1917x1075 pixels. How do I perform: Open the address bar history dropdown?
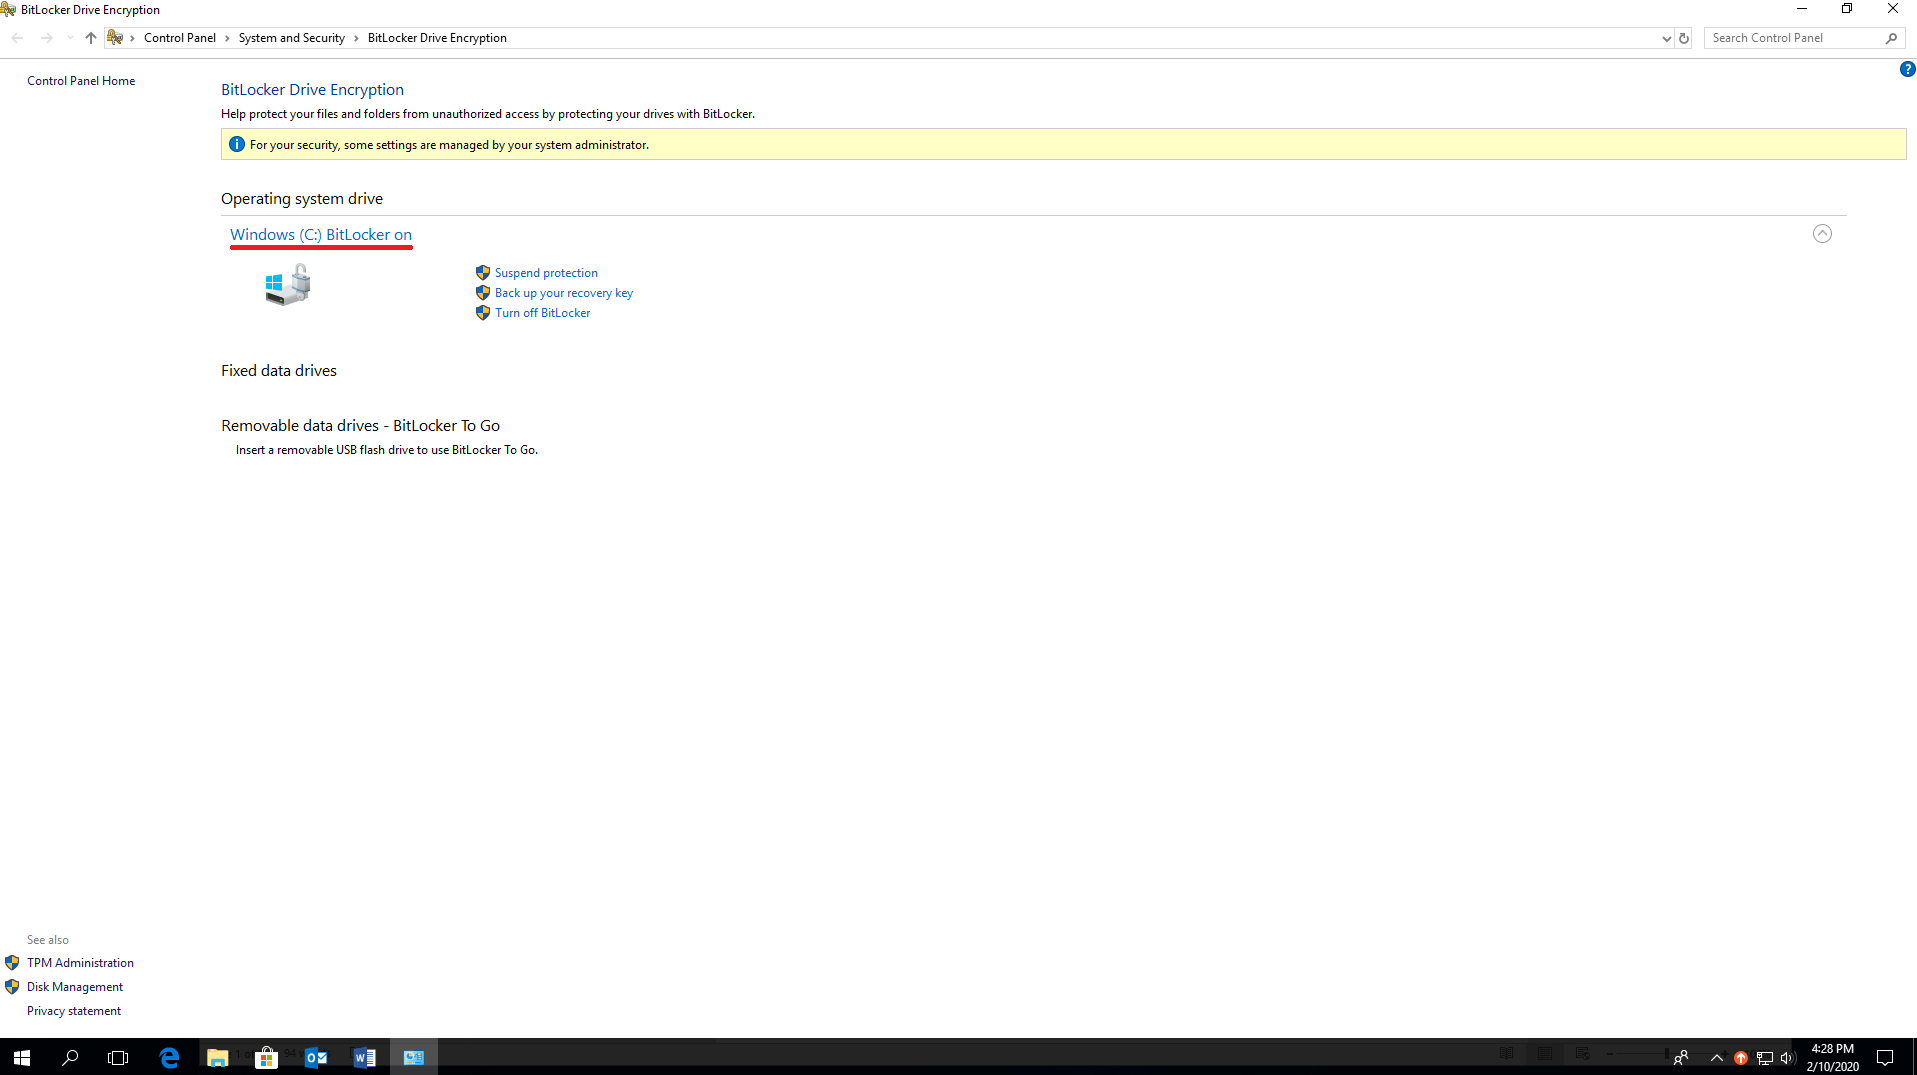[x=1666, y=38]
